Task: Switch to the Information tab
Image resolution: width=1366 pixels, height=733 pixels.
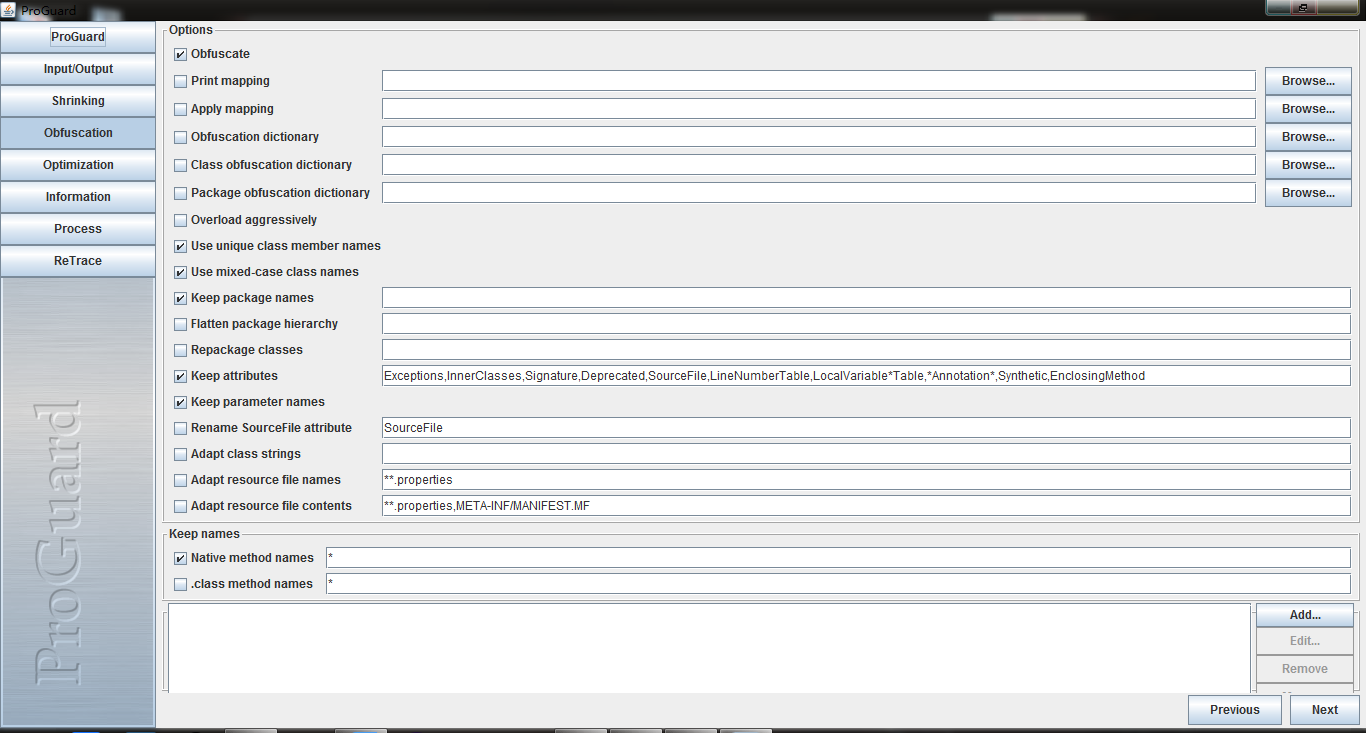Action: coord(78,197)
